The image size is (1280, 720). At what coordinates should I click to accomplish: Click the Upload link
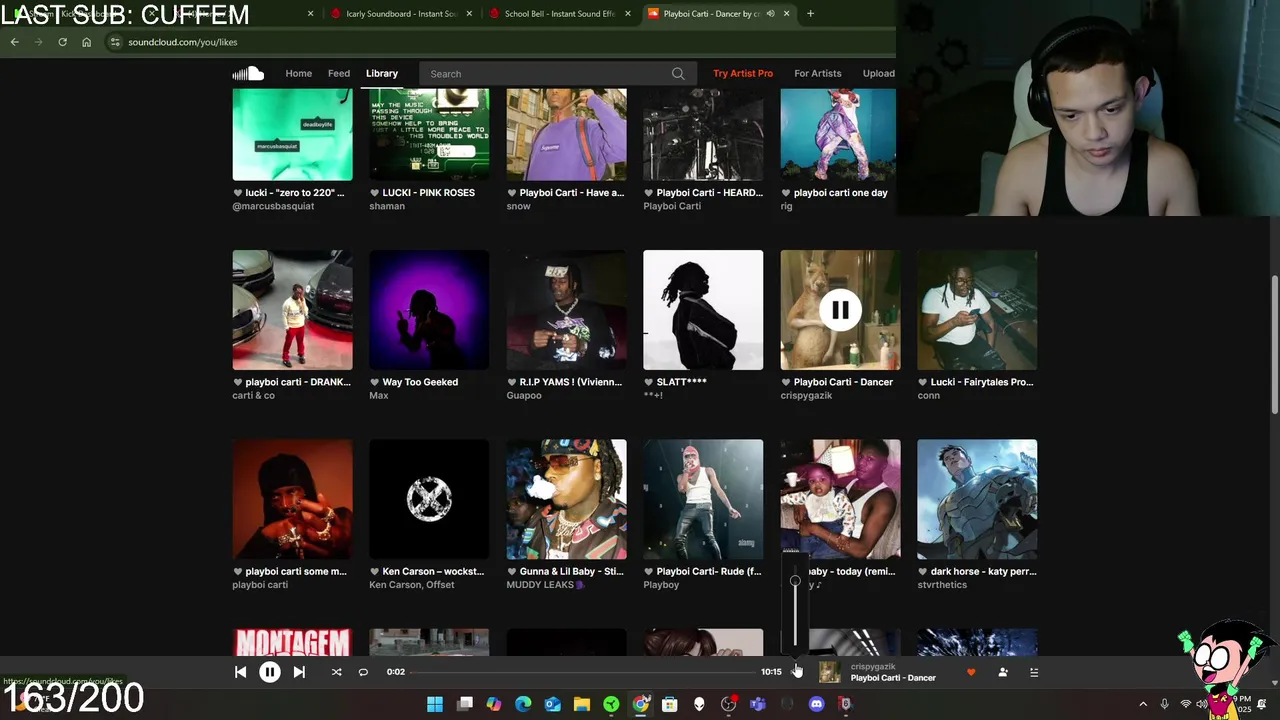pos(879,73)
